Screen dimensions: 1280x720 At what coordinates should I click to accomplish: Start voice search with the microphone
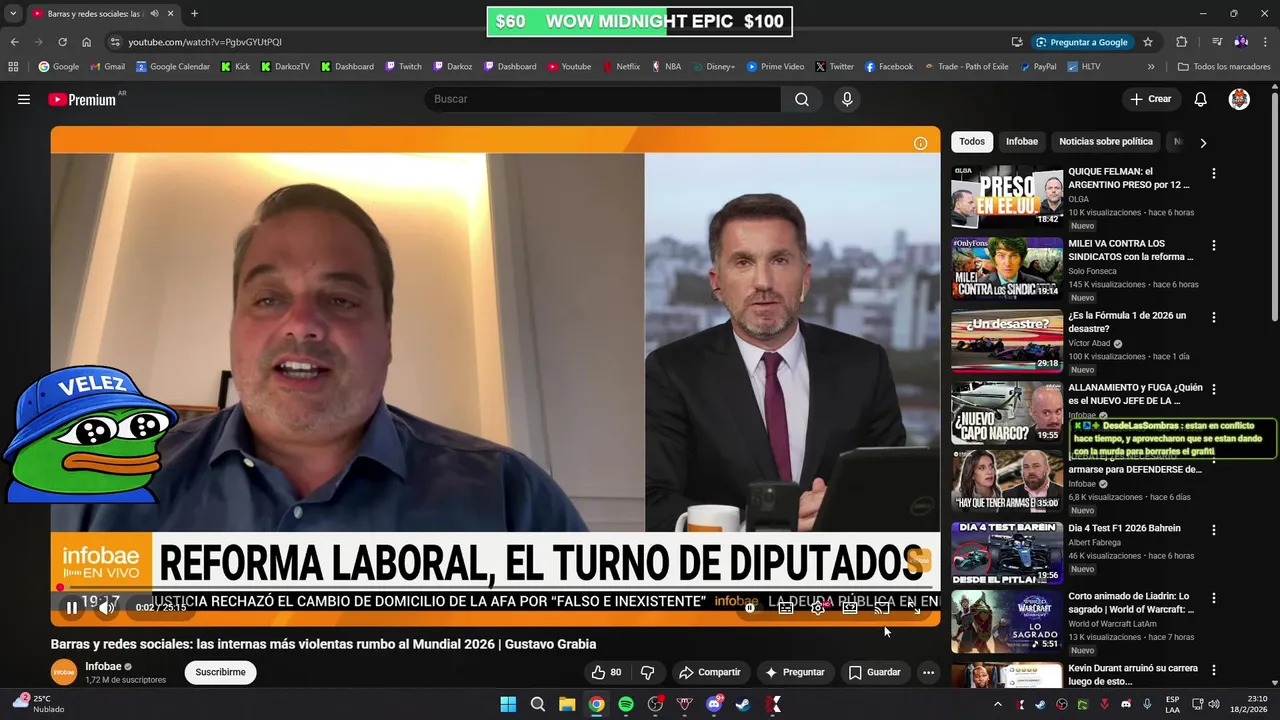point(847,99)
